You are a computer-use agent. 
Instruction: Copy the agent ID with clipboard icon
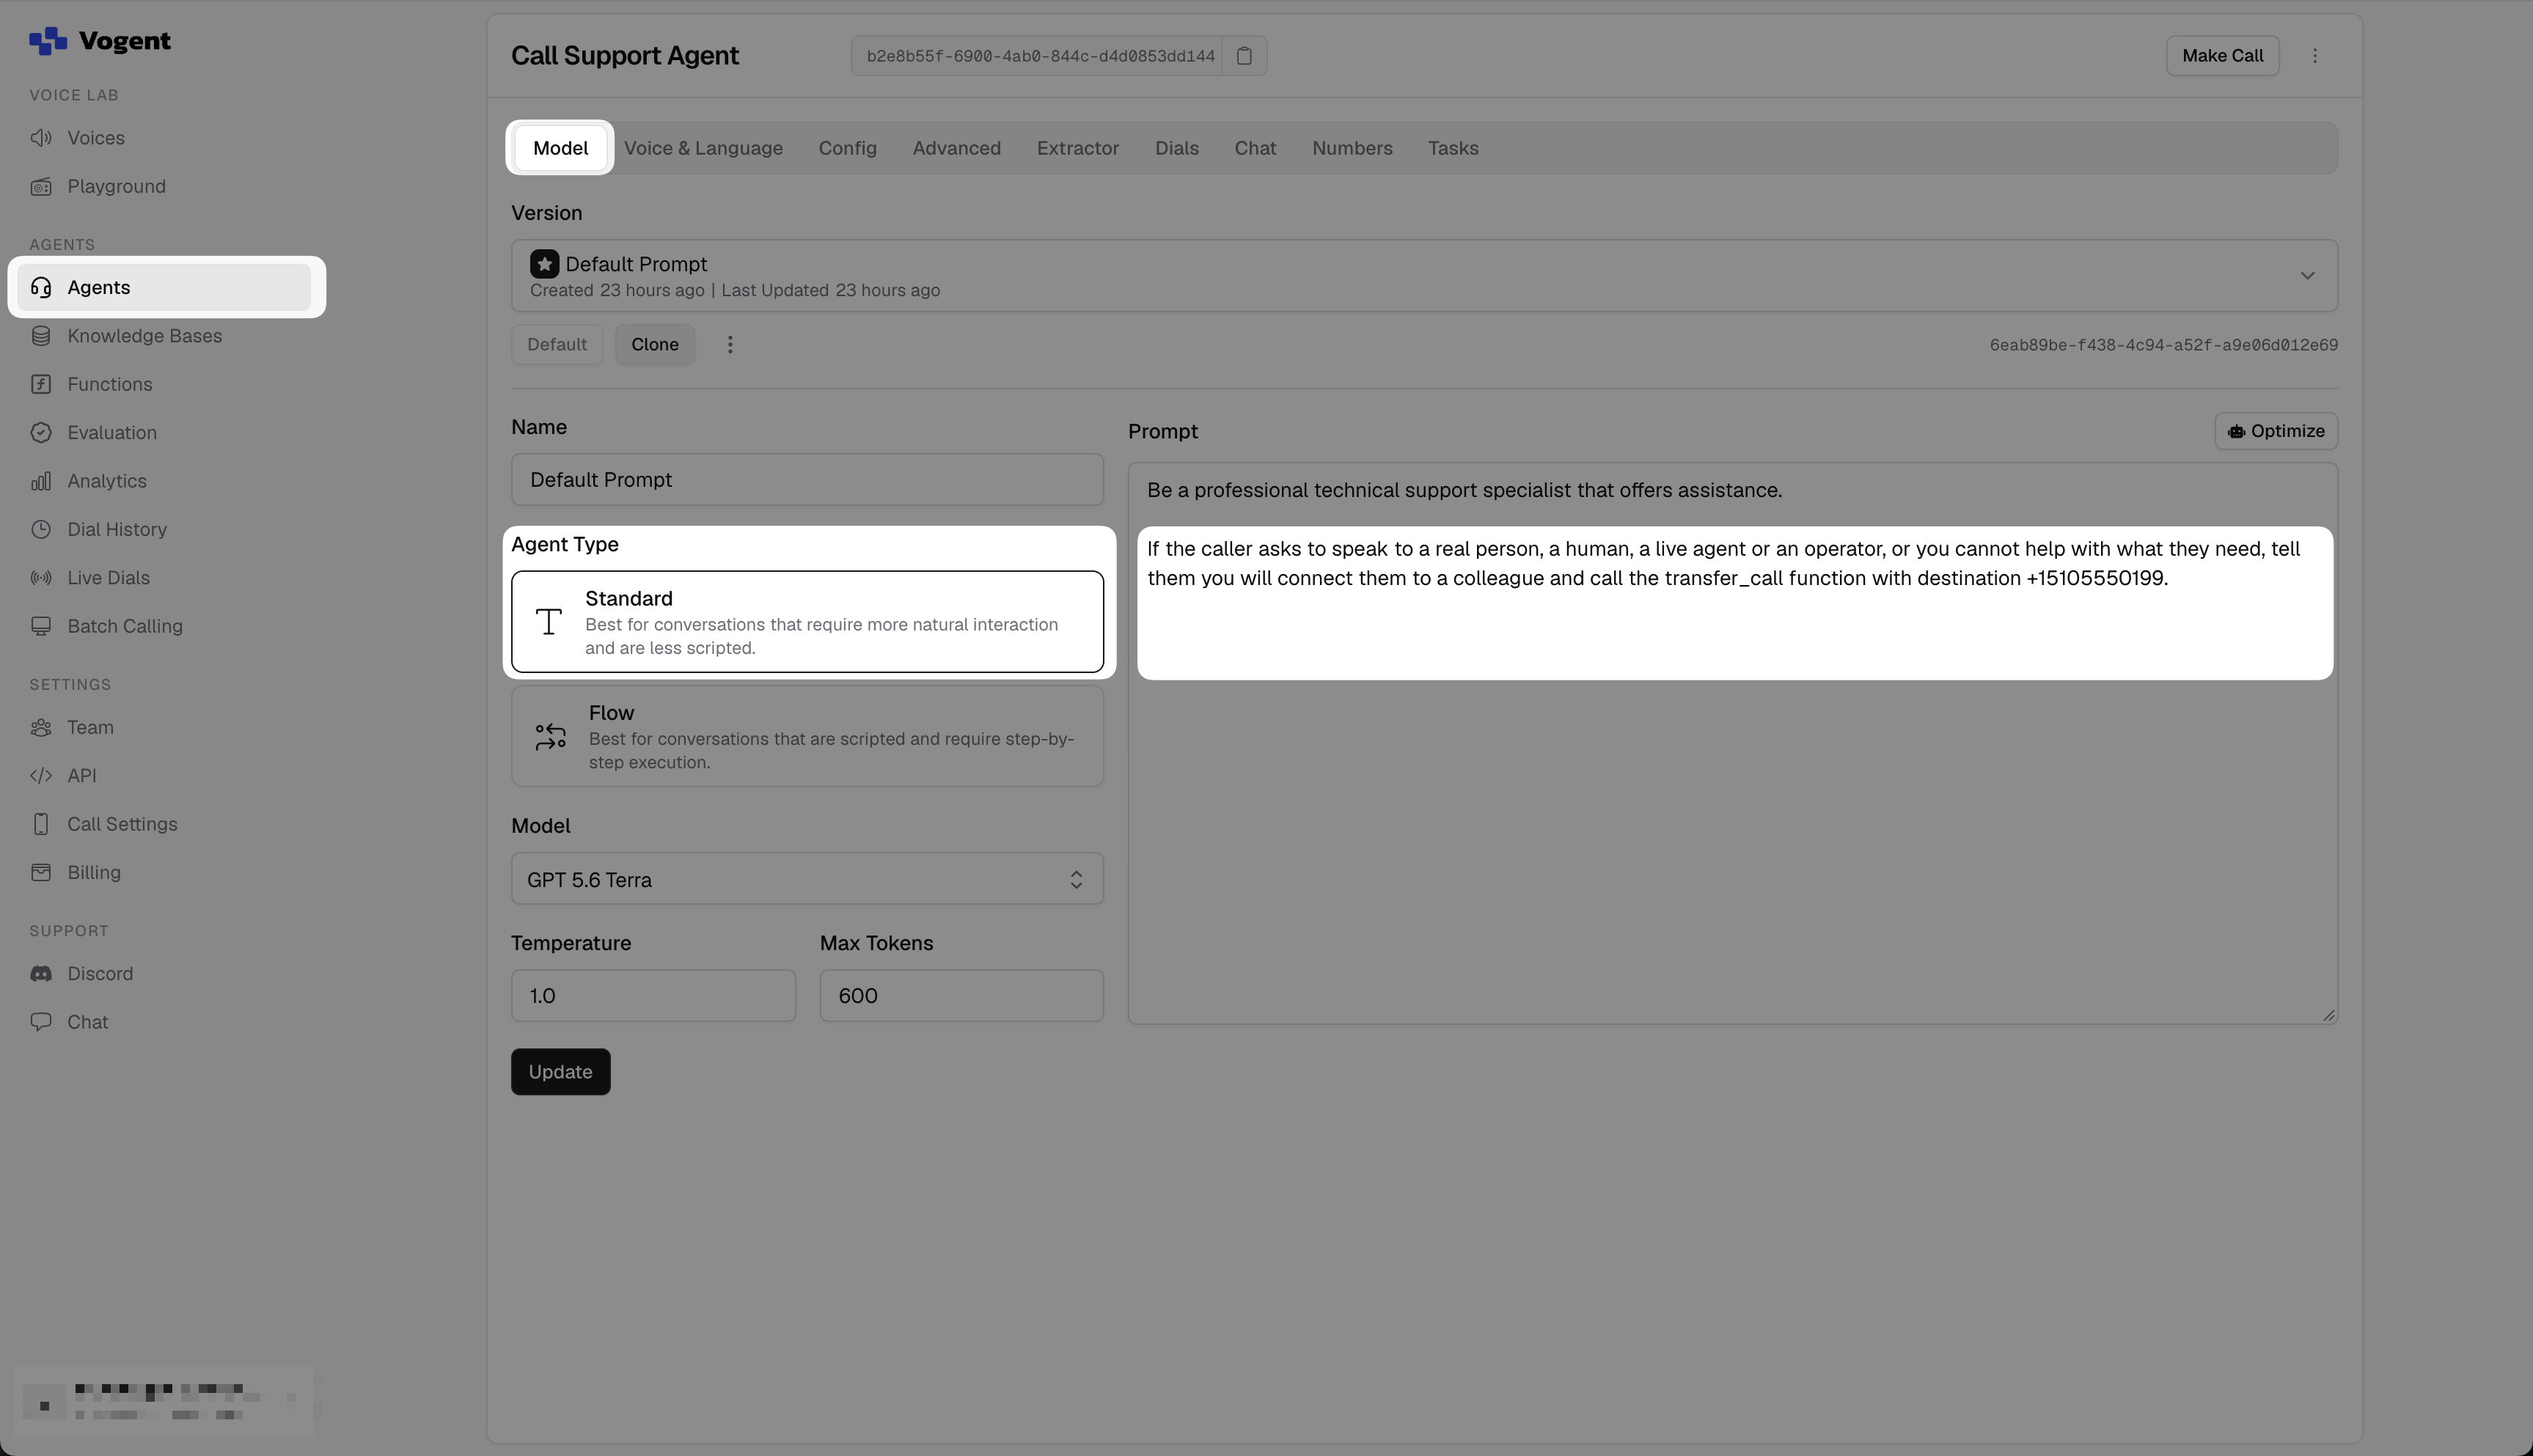tap(1244, 56)
